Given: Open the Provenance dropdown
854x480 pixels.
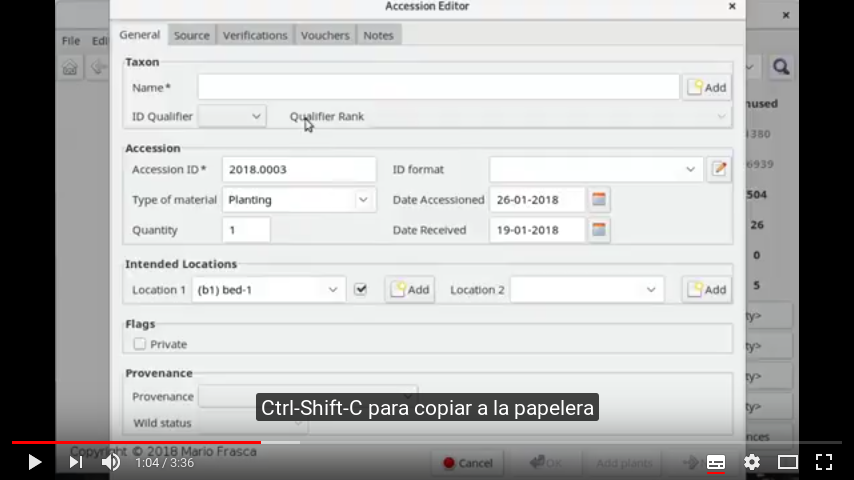Looking at the screenshot, I should coord(308,396).
